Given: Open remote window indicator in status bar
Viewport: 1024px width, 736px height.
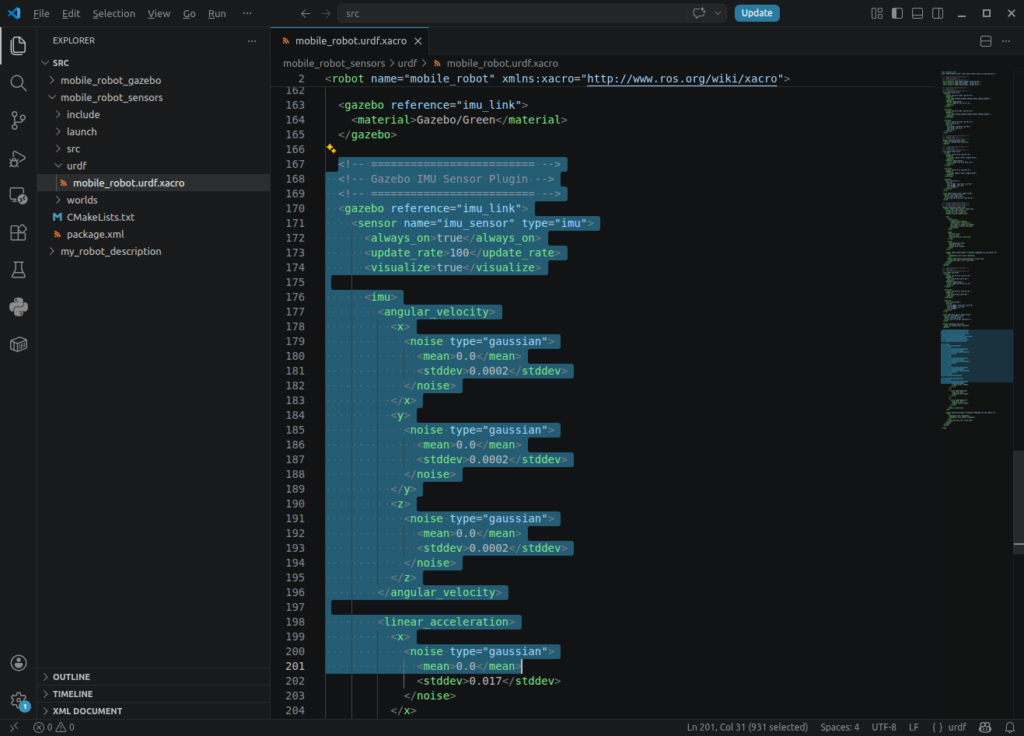Looking at the screenshot, I should (14, 727).
